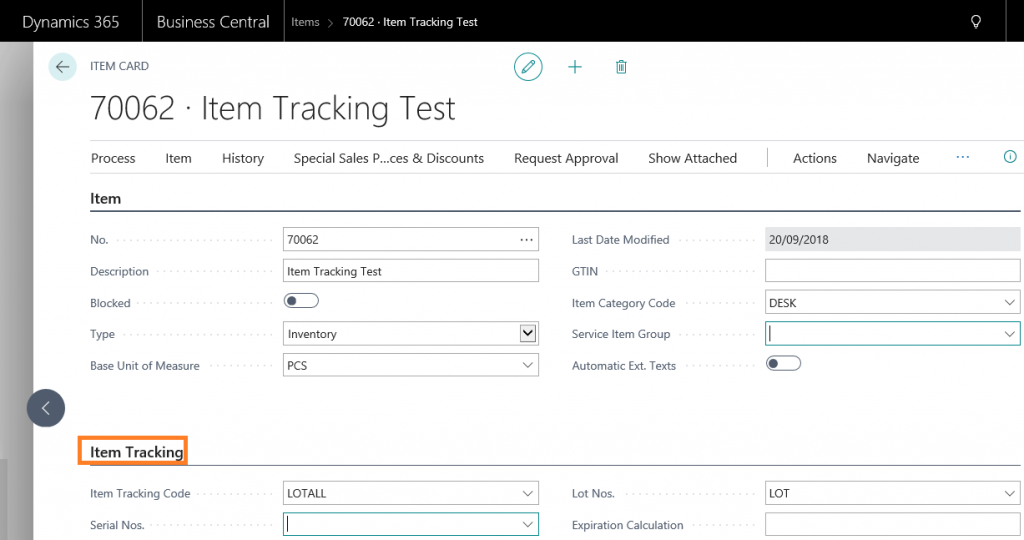The height and width of the screenshot is (540, 1024).
Task: Open the Lot Nos. dropdown
Action: [1008, 493]
